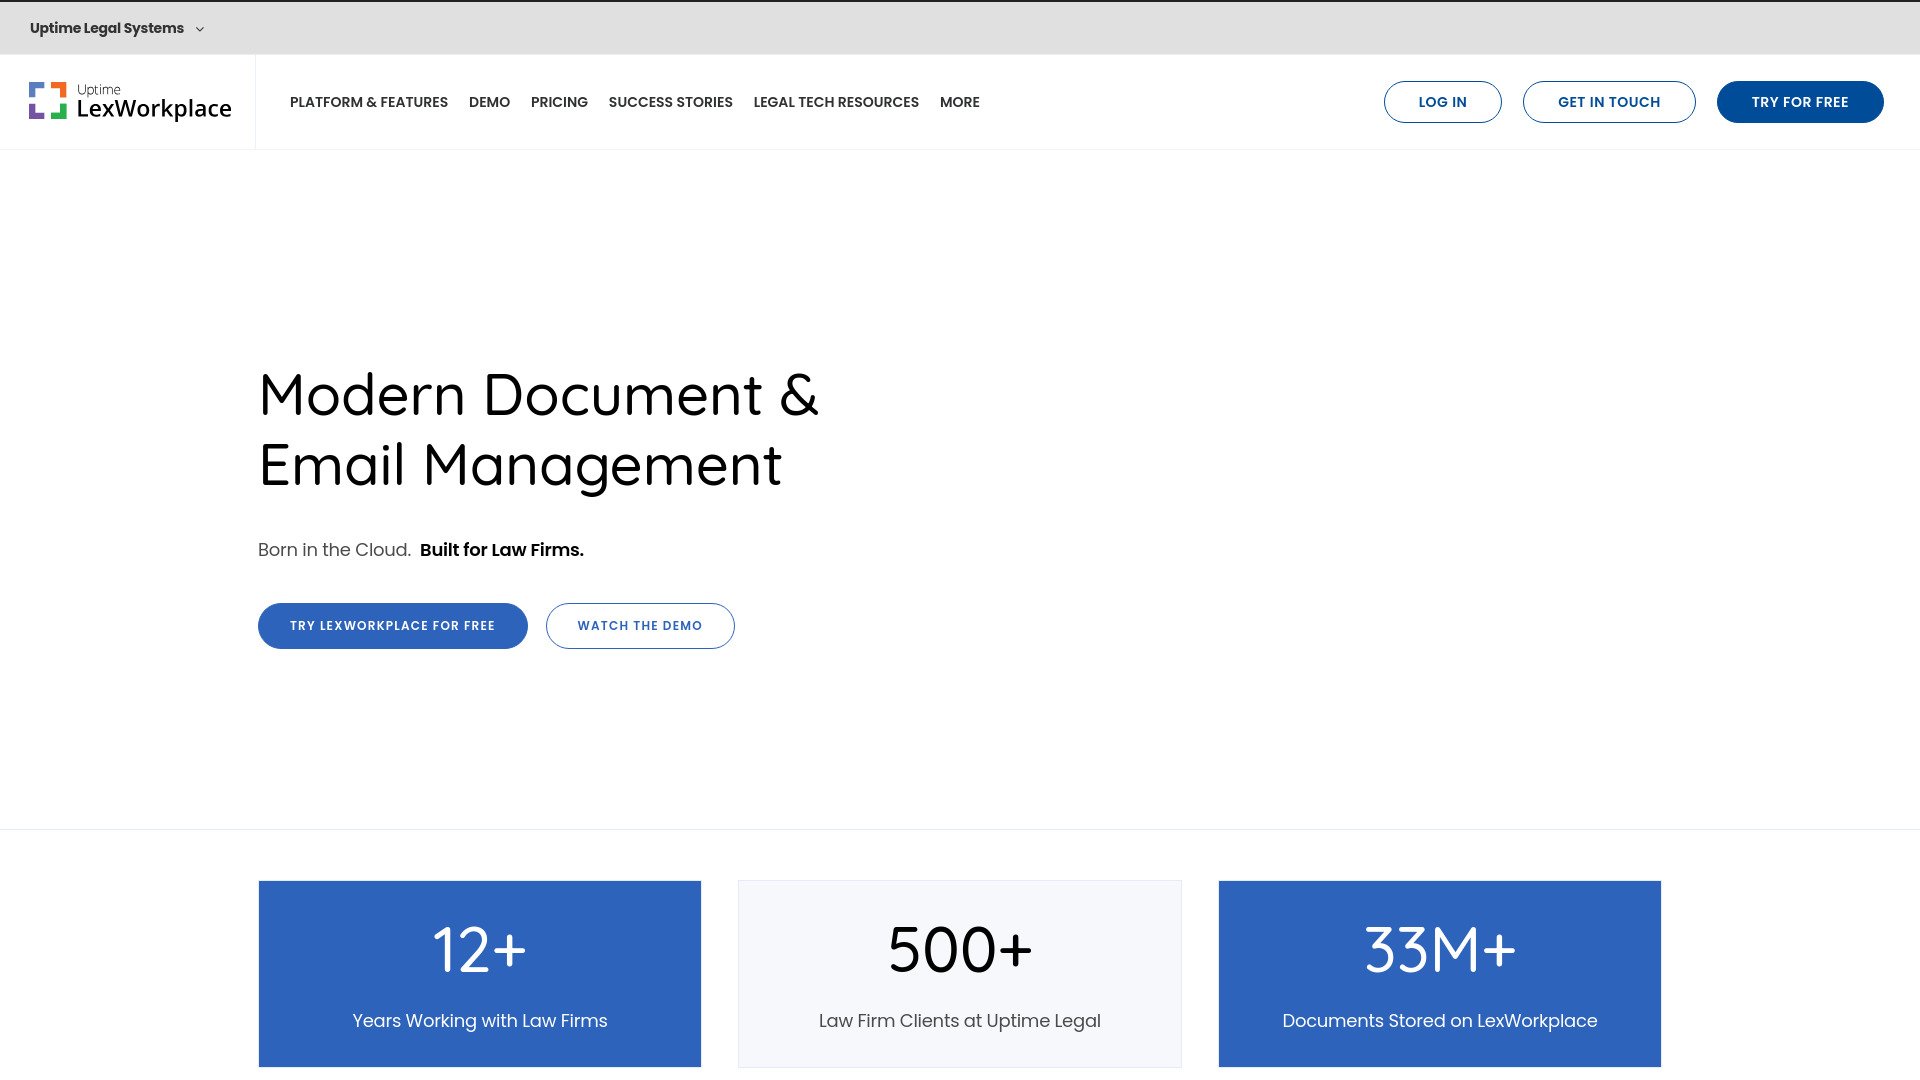Click TRY LEXWORKPLACE FOR FREE button
Viewport: 1920px width, 1080px height.
click(392, 625)
